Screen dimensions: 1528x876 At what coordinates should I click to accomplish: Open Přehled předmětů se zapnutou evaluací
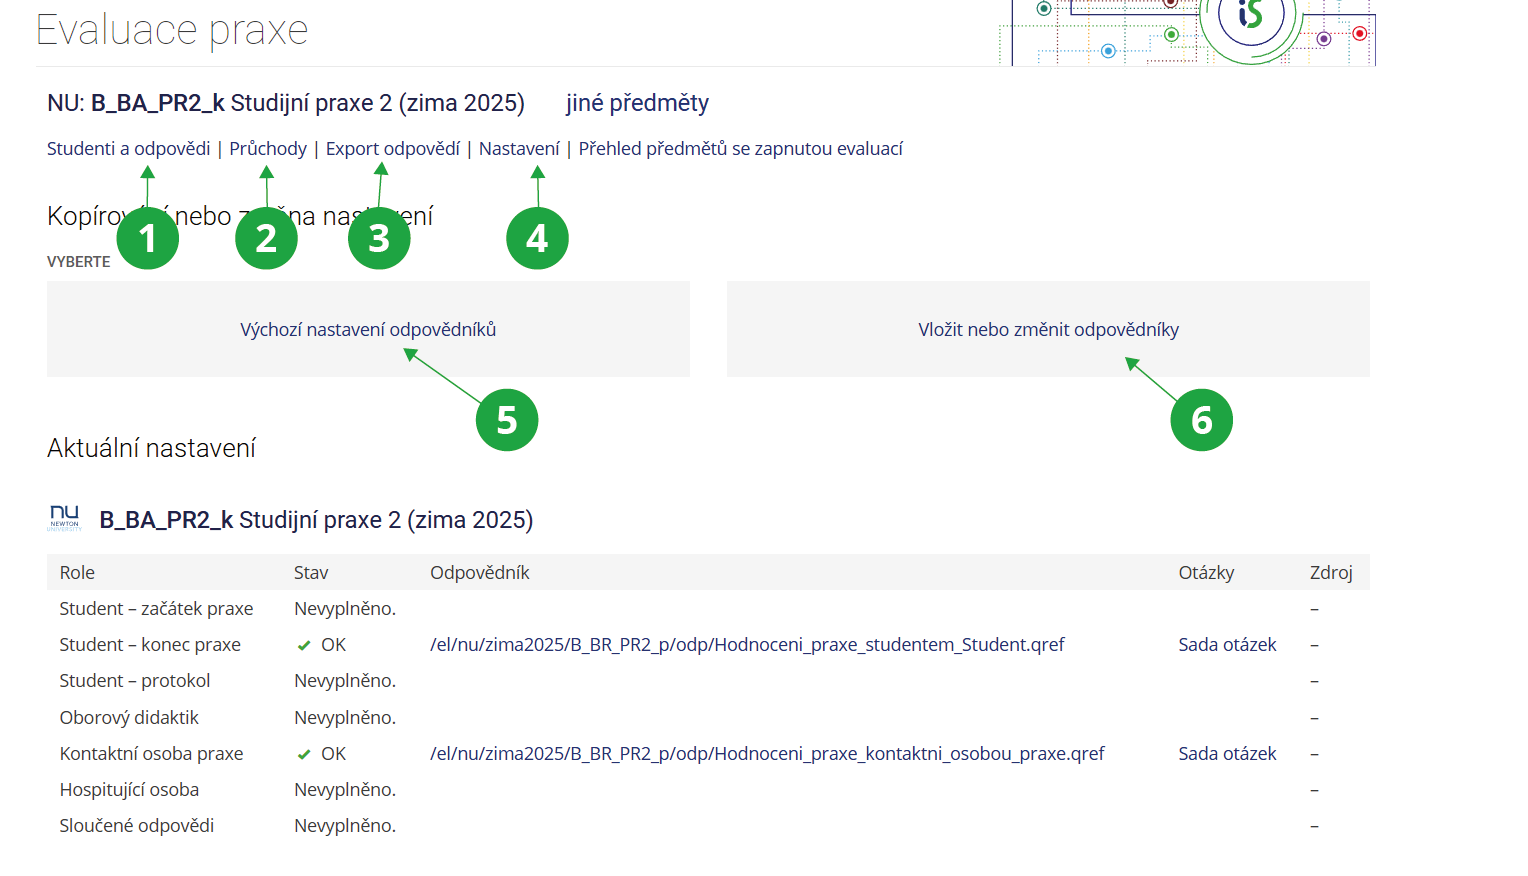pos(740,149)
